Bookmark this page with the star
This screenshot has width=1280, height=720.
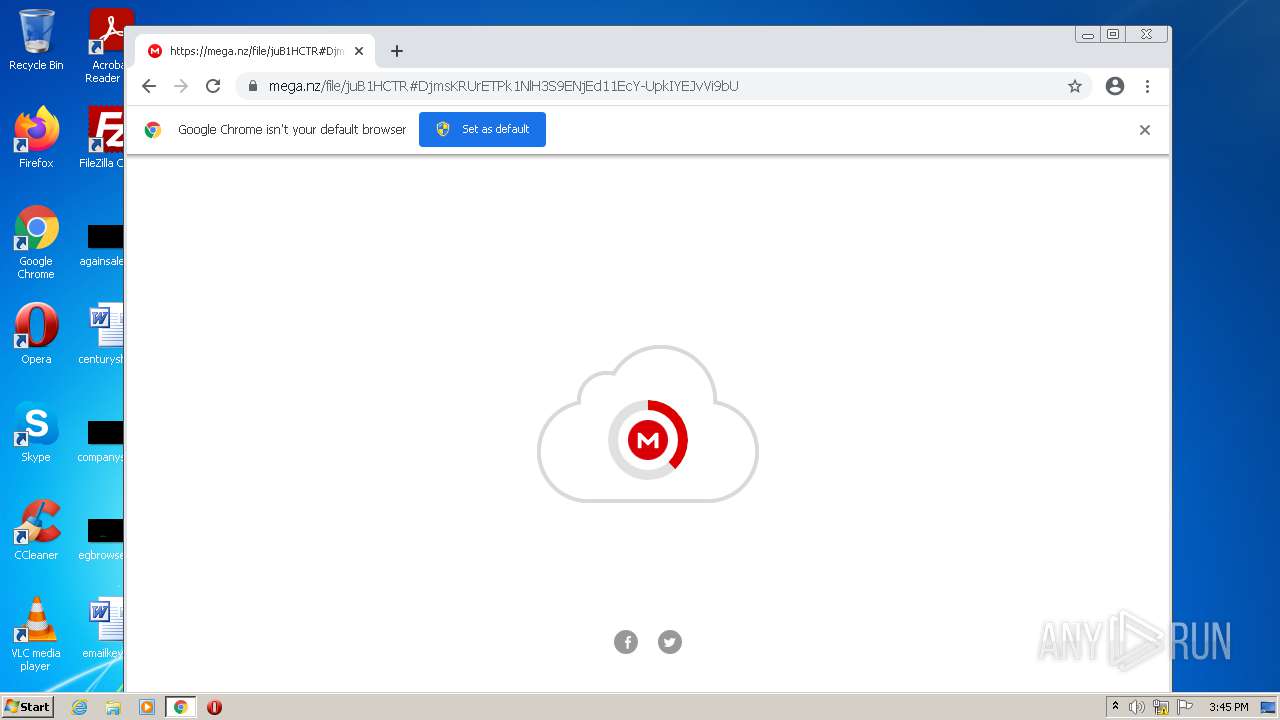[x=1075, y=86]
